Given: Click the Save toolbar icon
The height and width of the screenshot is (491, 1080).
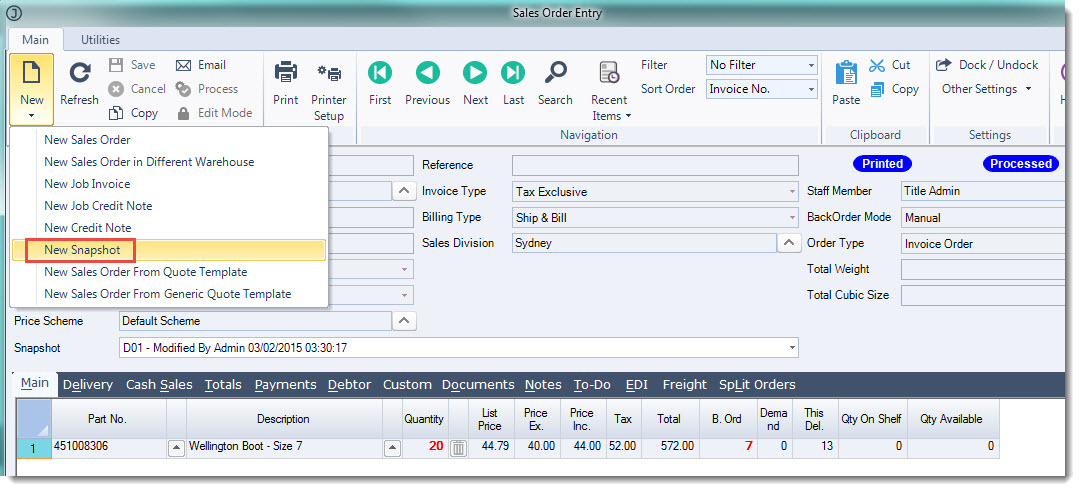Looking at the screenshot, I should tap(117, 65).
